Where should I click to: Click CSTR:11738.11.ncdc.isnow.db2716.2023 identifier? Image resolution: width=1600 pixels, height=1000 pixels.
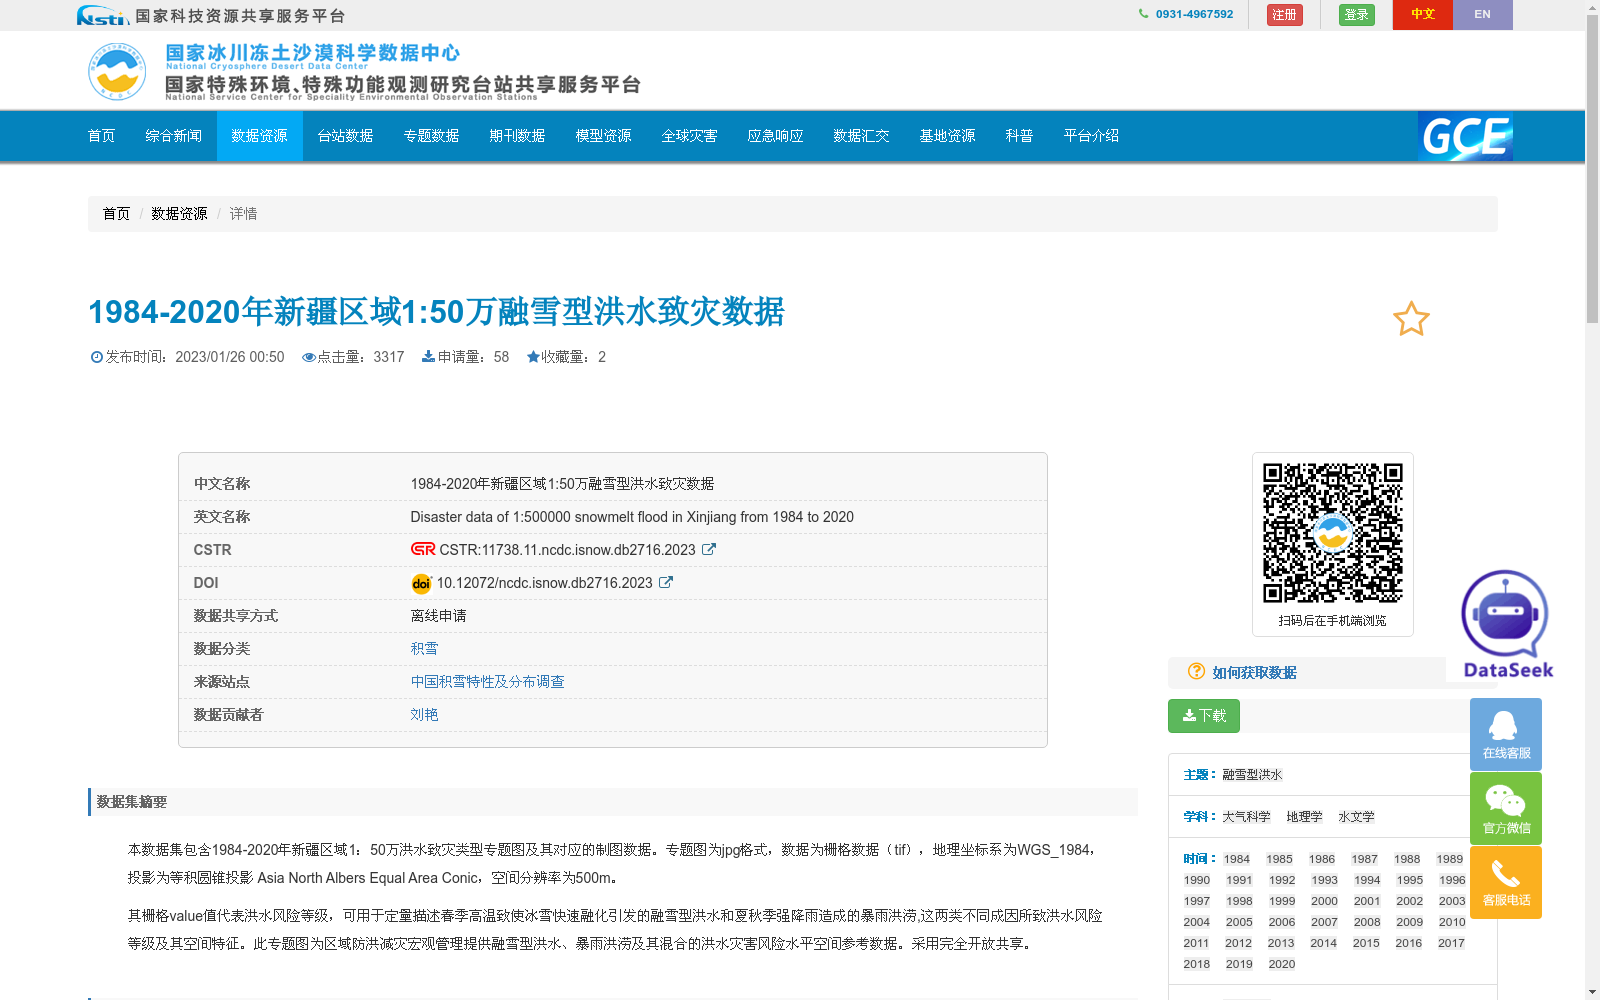[x=567, y=550]
